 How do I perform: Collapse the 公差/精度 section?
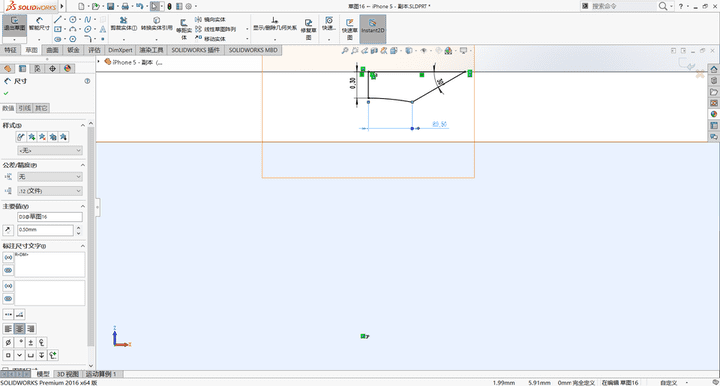tap(83, 165)
